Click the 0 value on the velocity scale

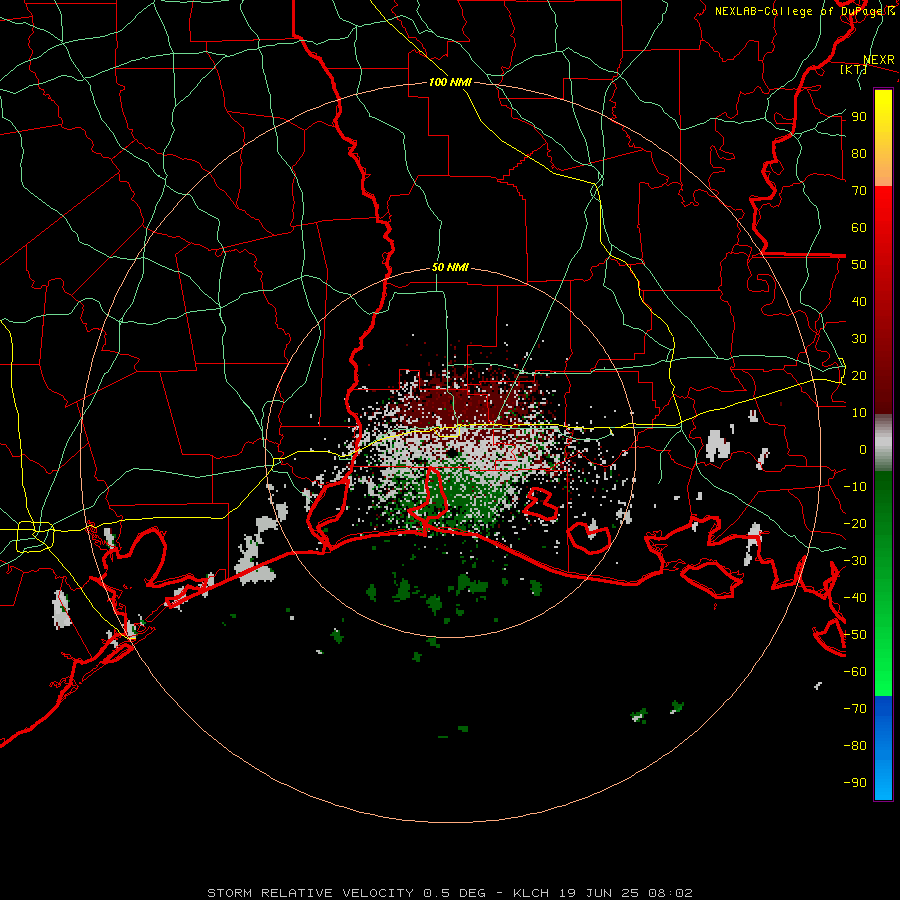863,449
